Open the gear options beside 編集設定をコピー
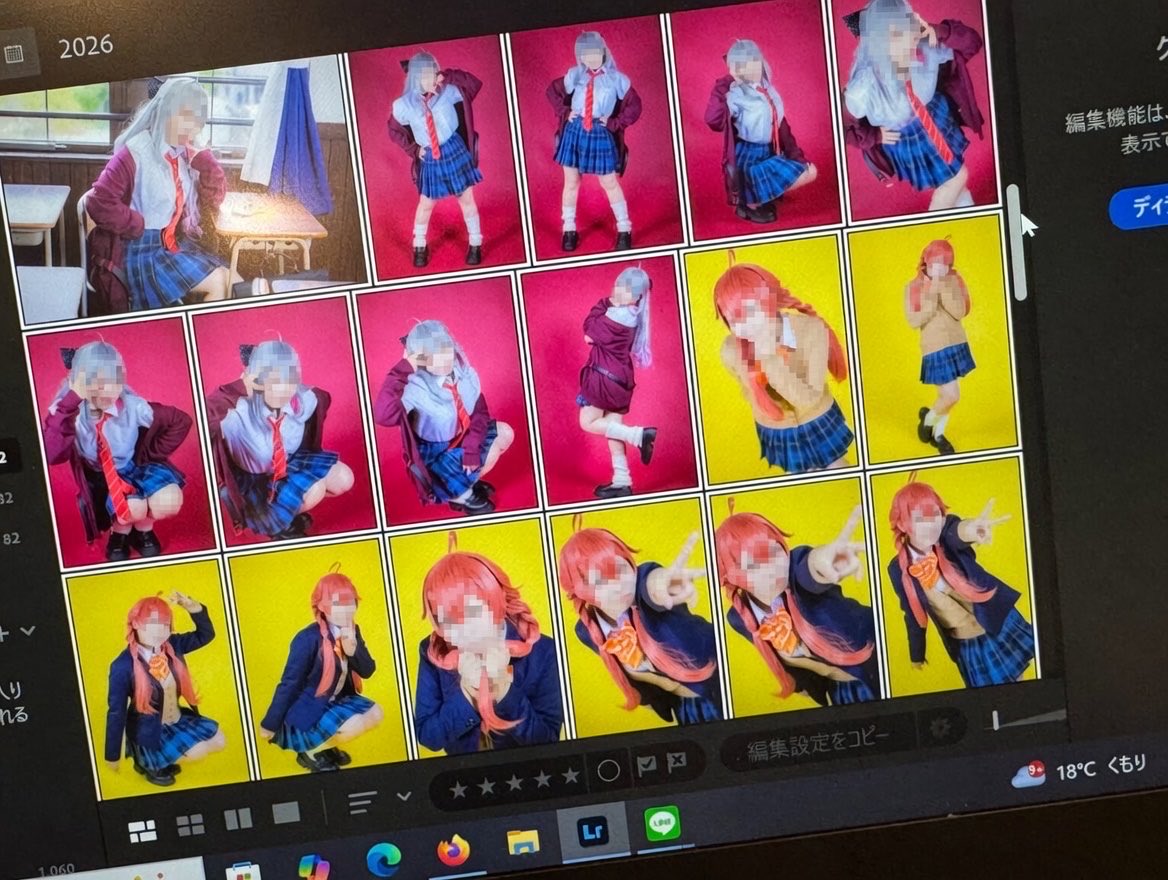This screenshot has height=880, width=1168. pos(940,727)
